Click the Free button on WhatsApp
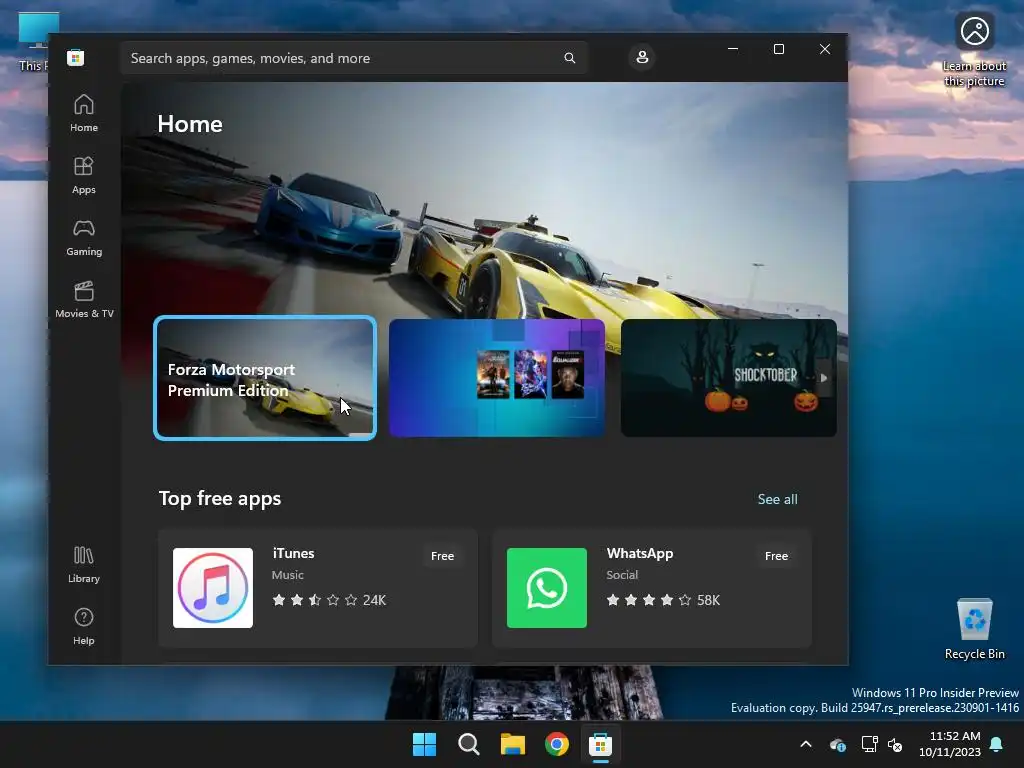This screenshot has width=1024, height=768. tap(776, 556)
